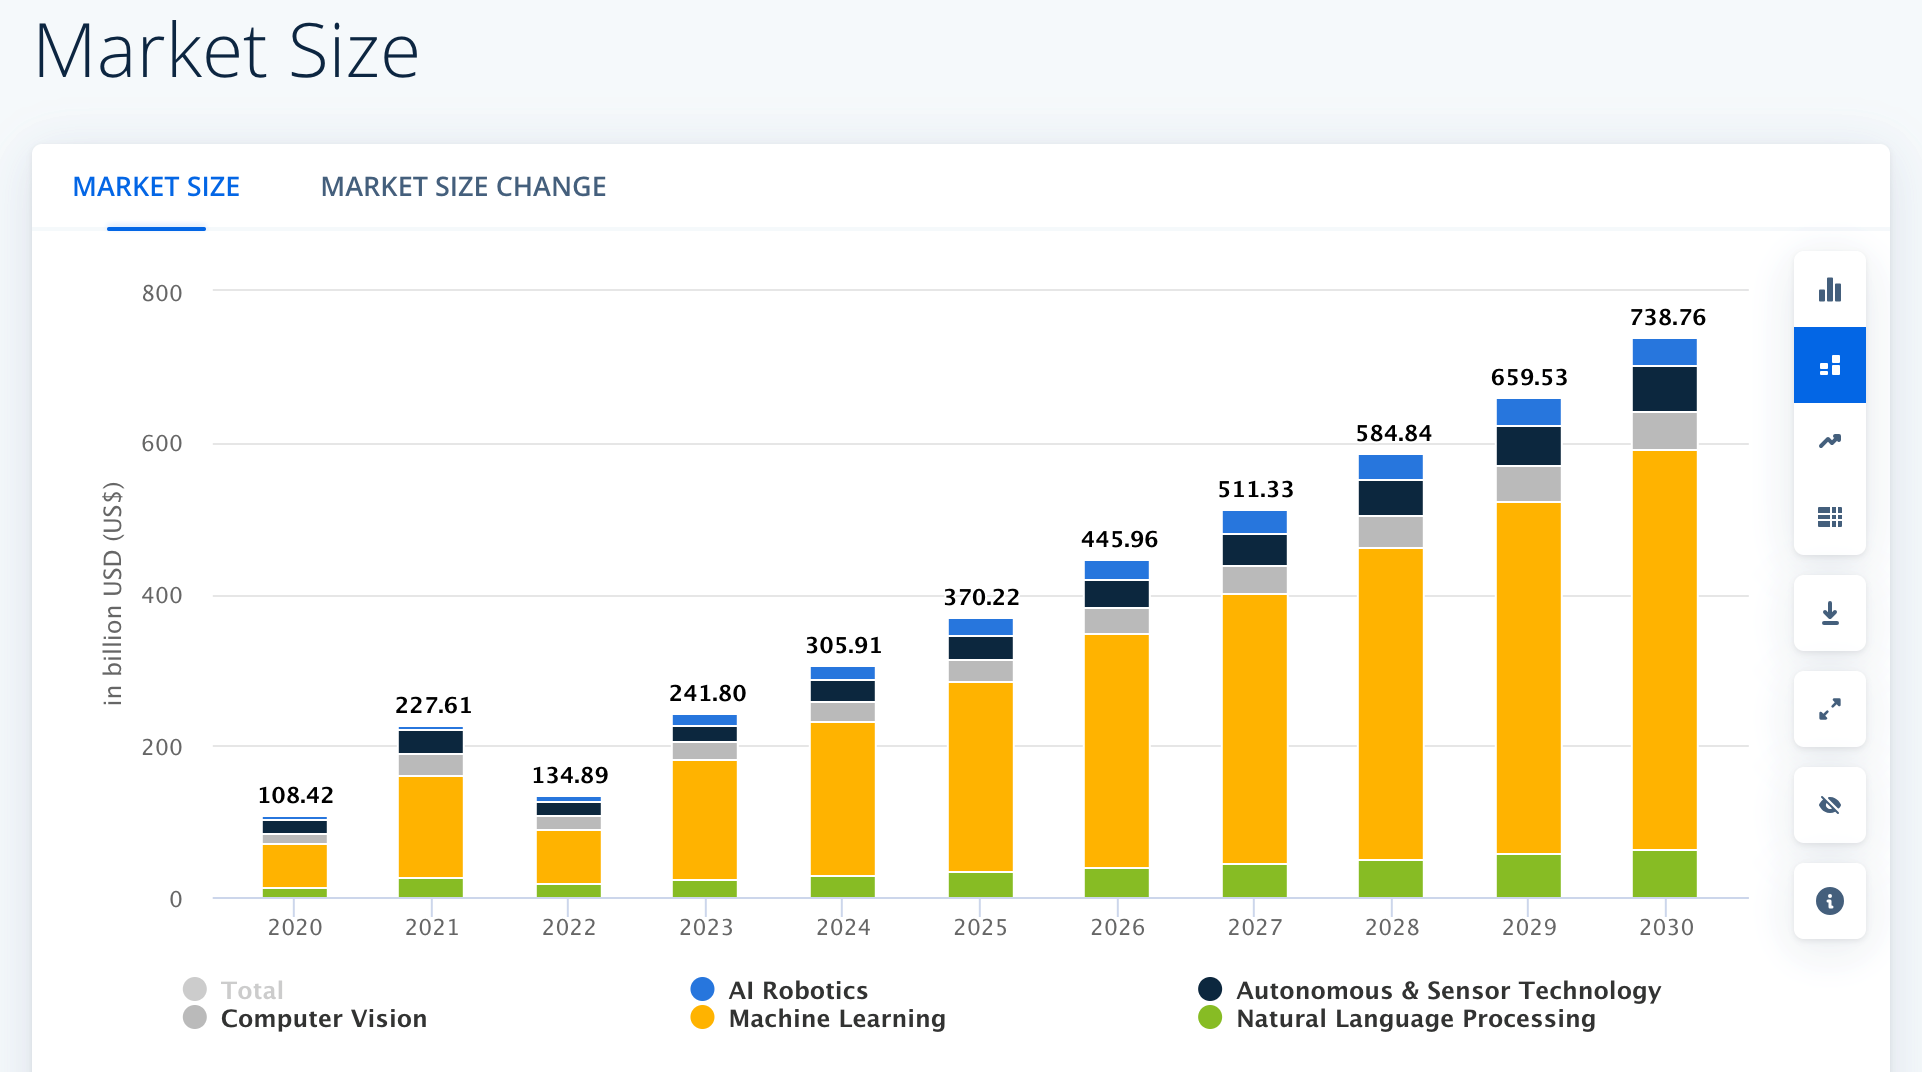Switch to the bar chart view icon
Image resolution: width=1922 pixels, height=1072 pixels.
[x=1829, y=290]
